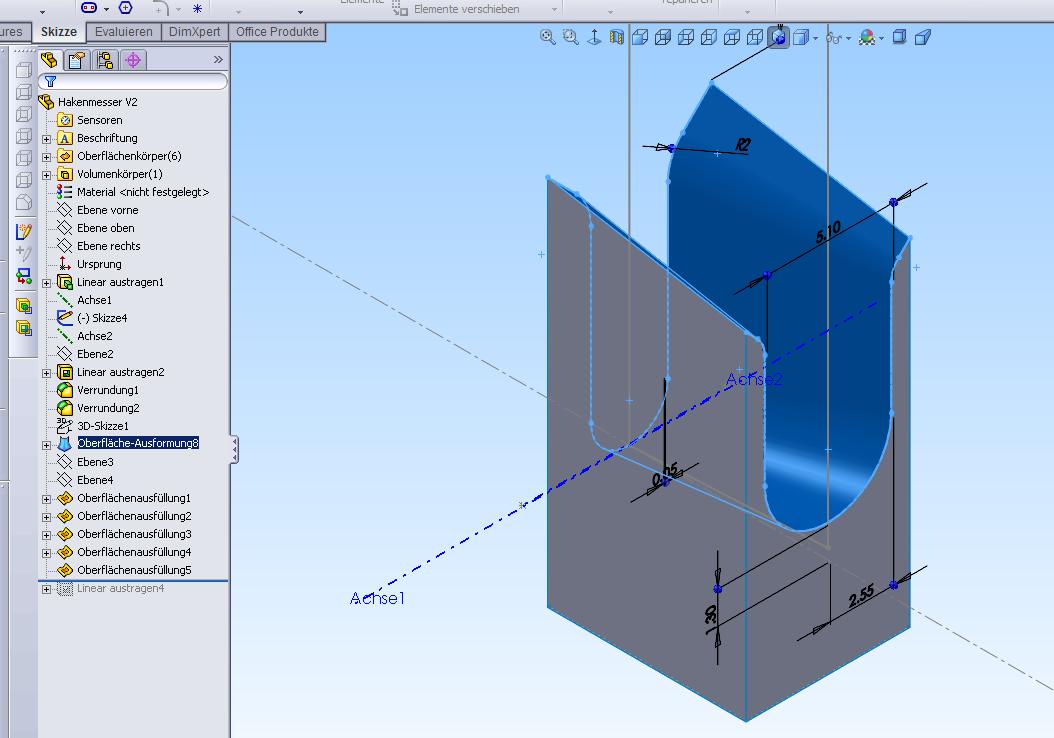The height and width of the screenshot is (738, 1054).
Task: Collapse the feature tree with panel handle
Action: pos(234,449)
